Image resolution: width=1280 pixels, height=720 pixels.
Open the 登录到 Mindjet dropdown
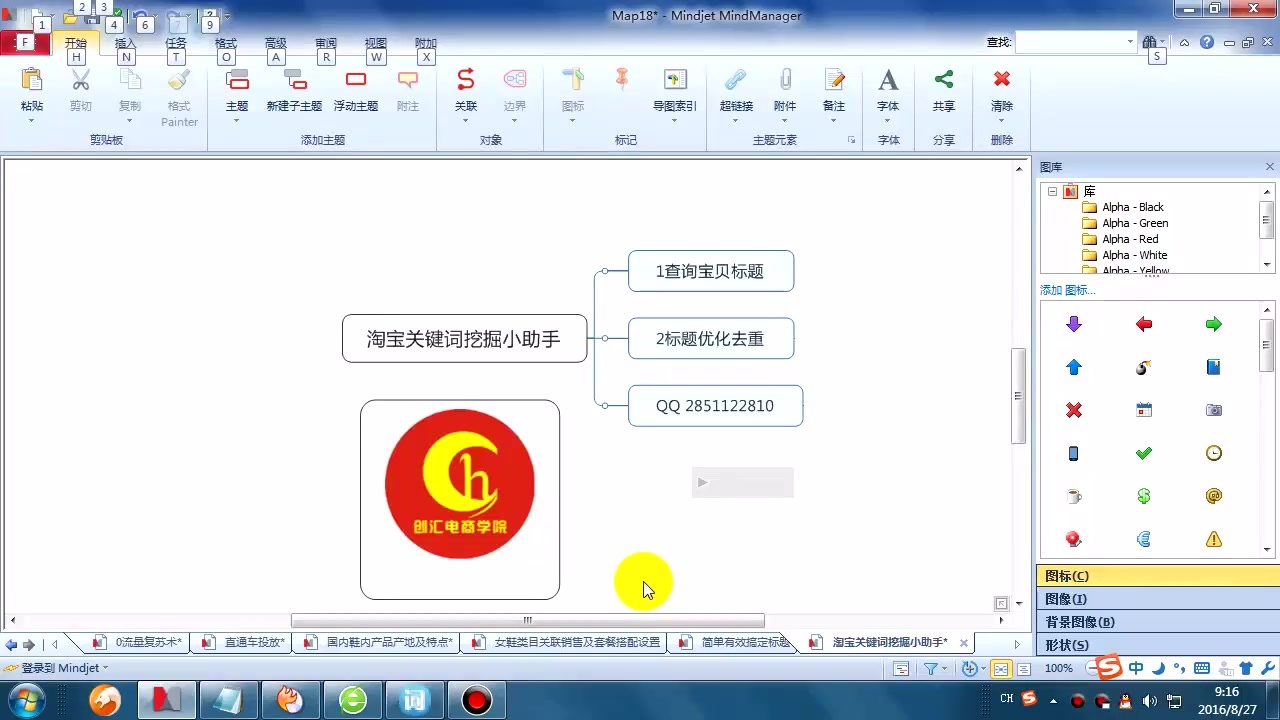[x=104, y=668]
